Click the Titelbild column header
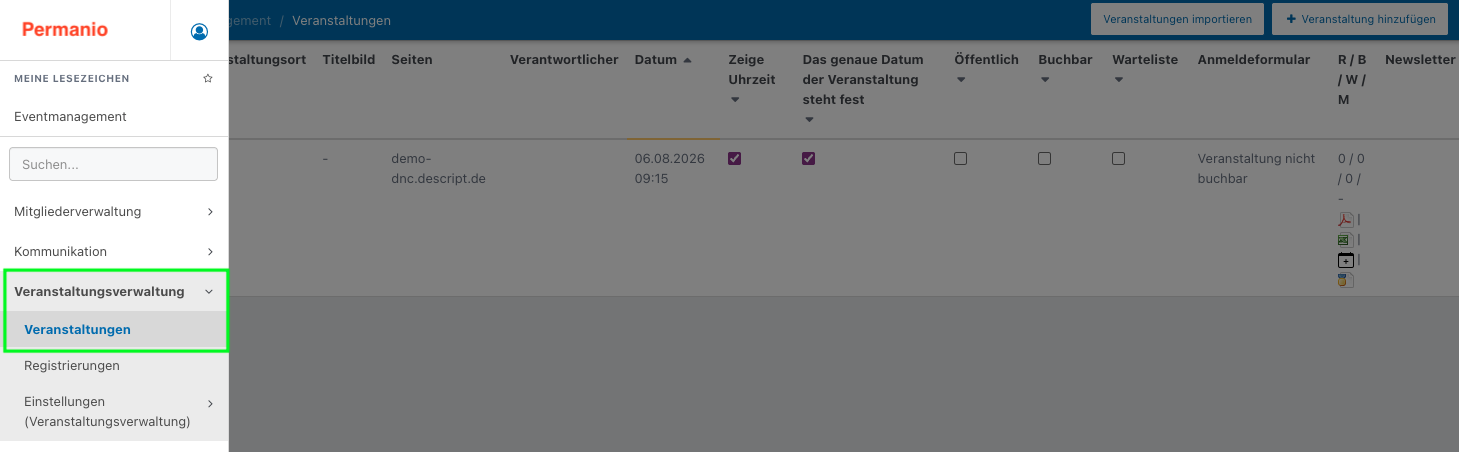1459x452 pixels. click(349, 60)
